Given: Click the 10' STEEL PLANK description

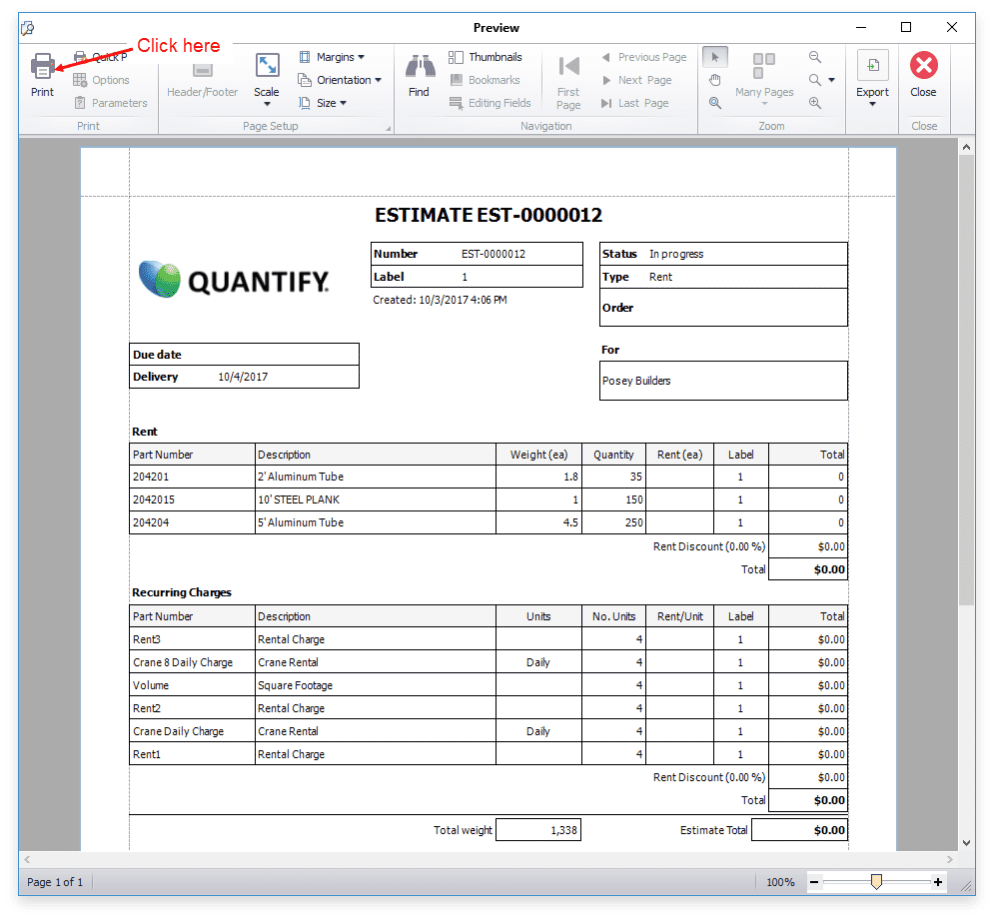Looking at the screenshot, I should [x=299, y=500].
